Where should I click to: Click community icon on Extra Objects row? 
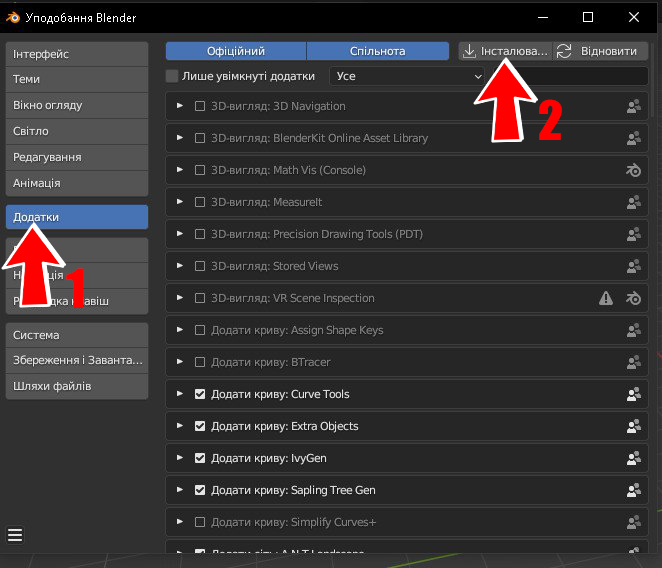[x=634, y=426]
